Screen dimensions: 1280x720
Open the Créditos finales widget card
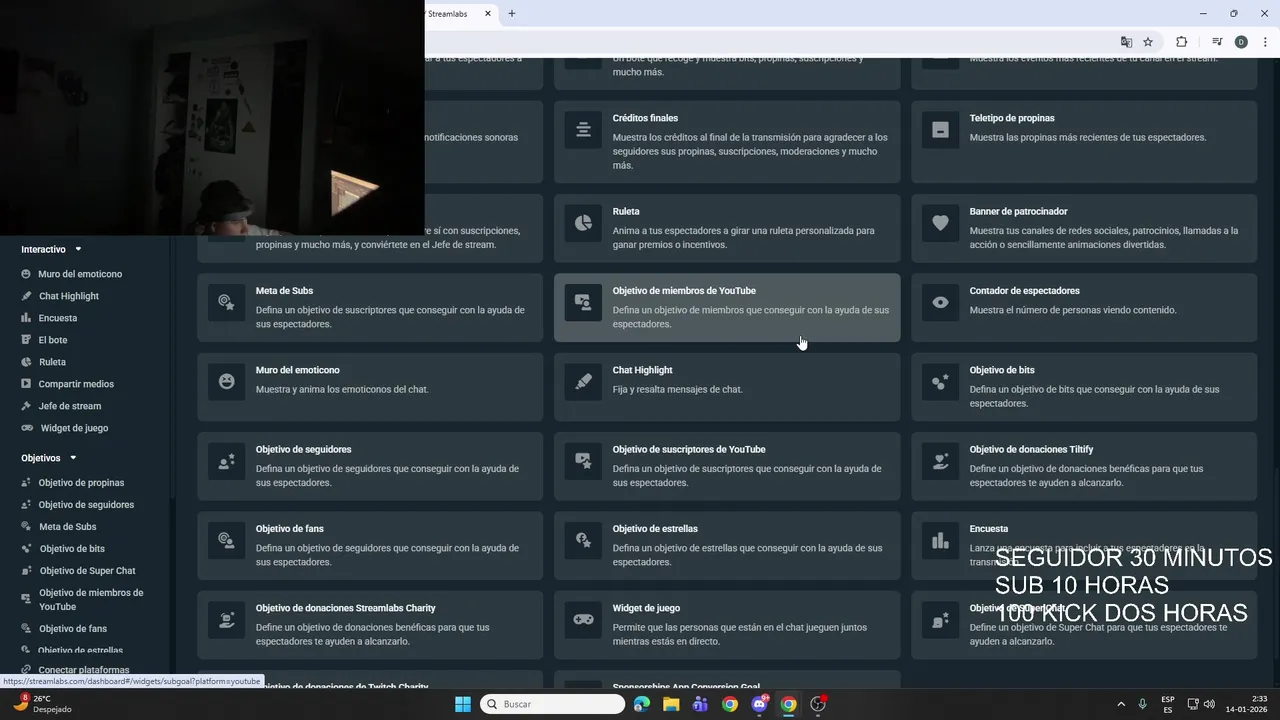pos(727,141)
